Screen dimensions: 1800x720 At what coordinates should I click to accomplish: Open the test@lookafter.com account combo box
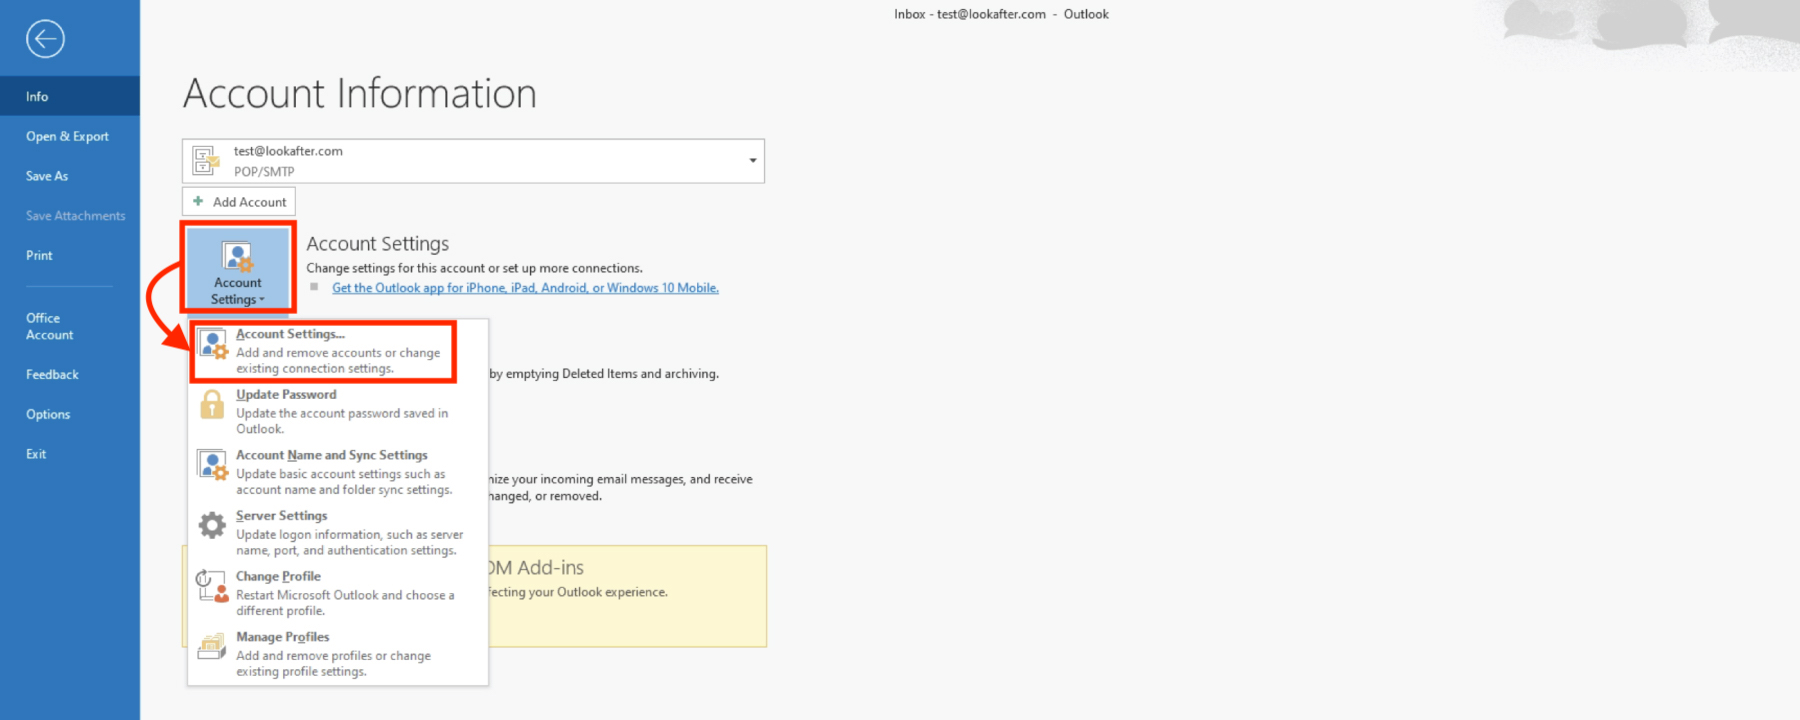470,161
